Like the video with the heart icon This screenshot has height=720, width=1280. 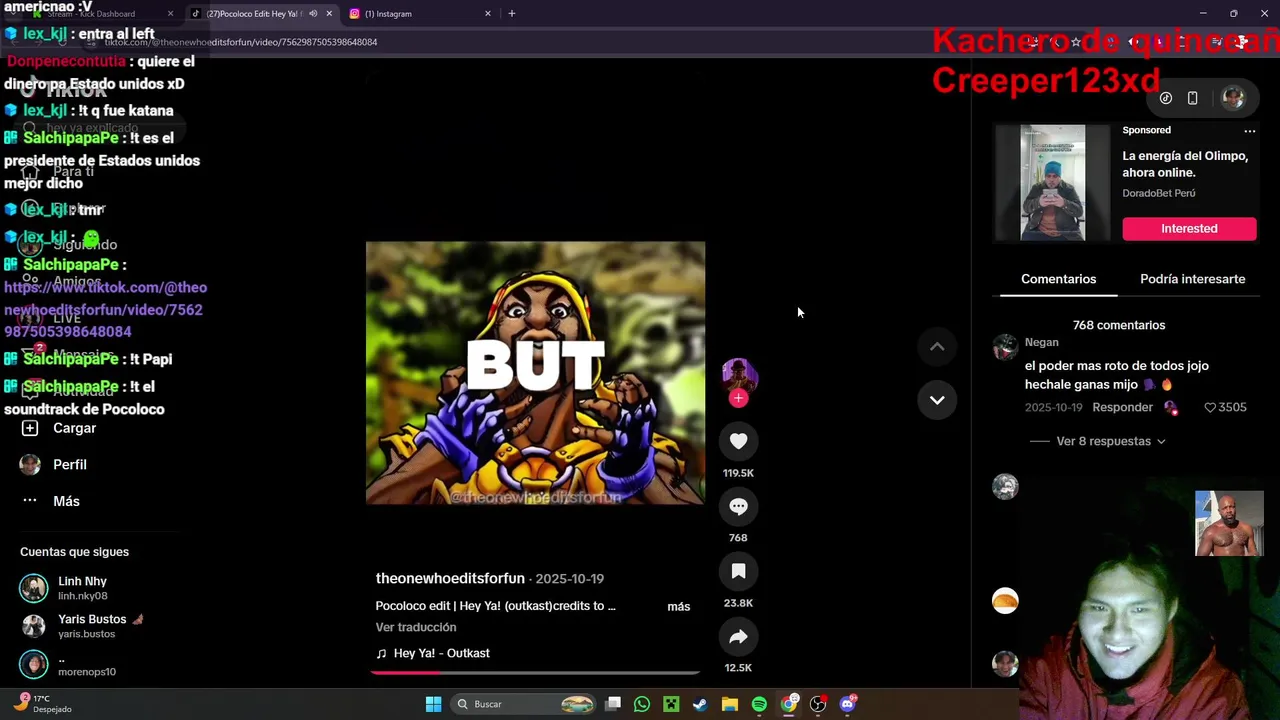[x=738, y=441]
